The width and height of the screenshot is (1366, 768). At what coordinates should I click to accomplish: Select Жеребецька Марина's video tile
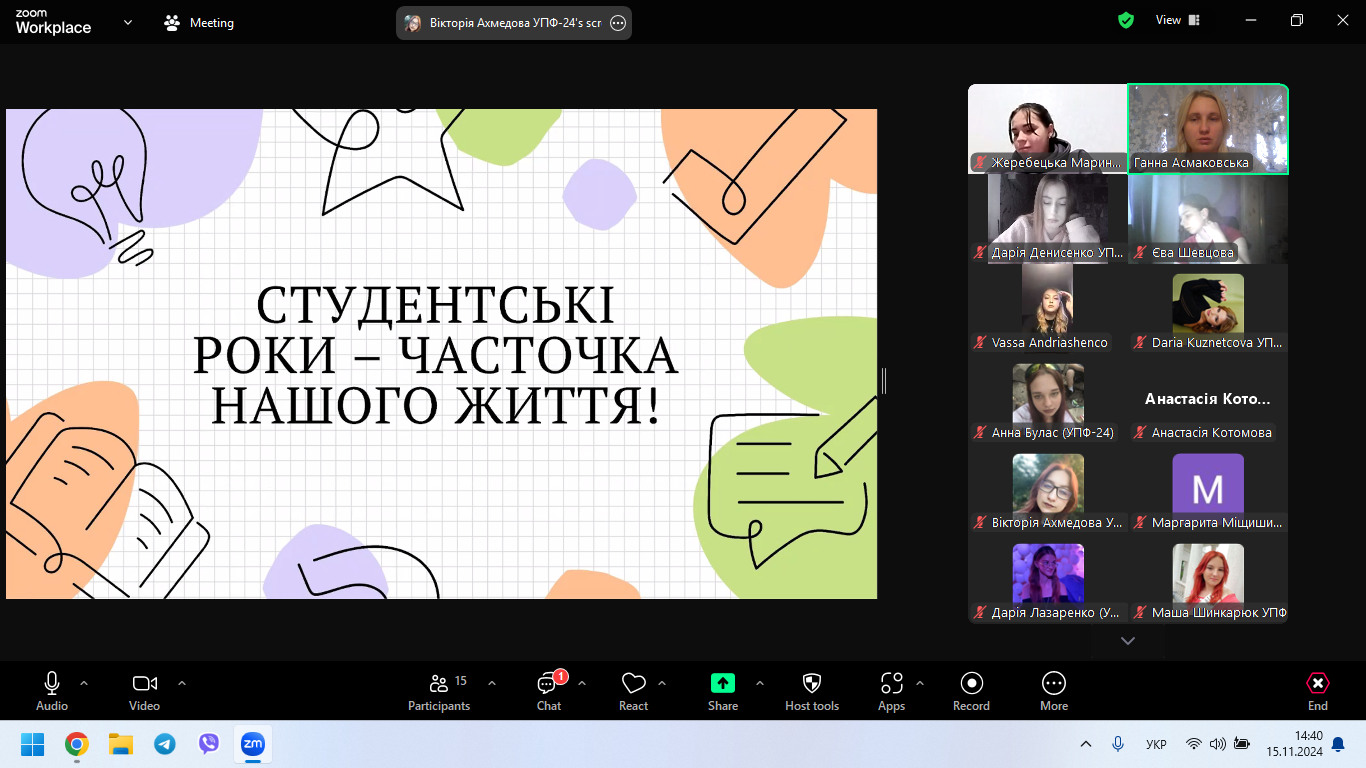click(1048, 129)
